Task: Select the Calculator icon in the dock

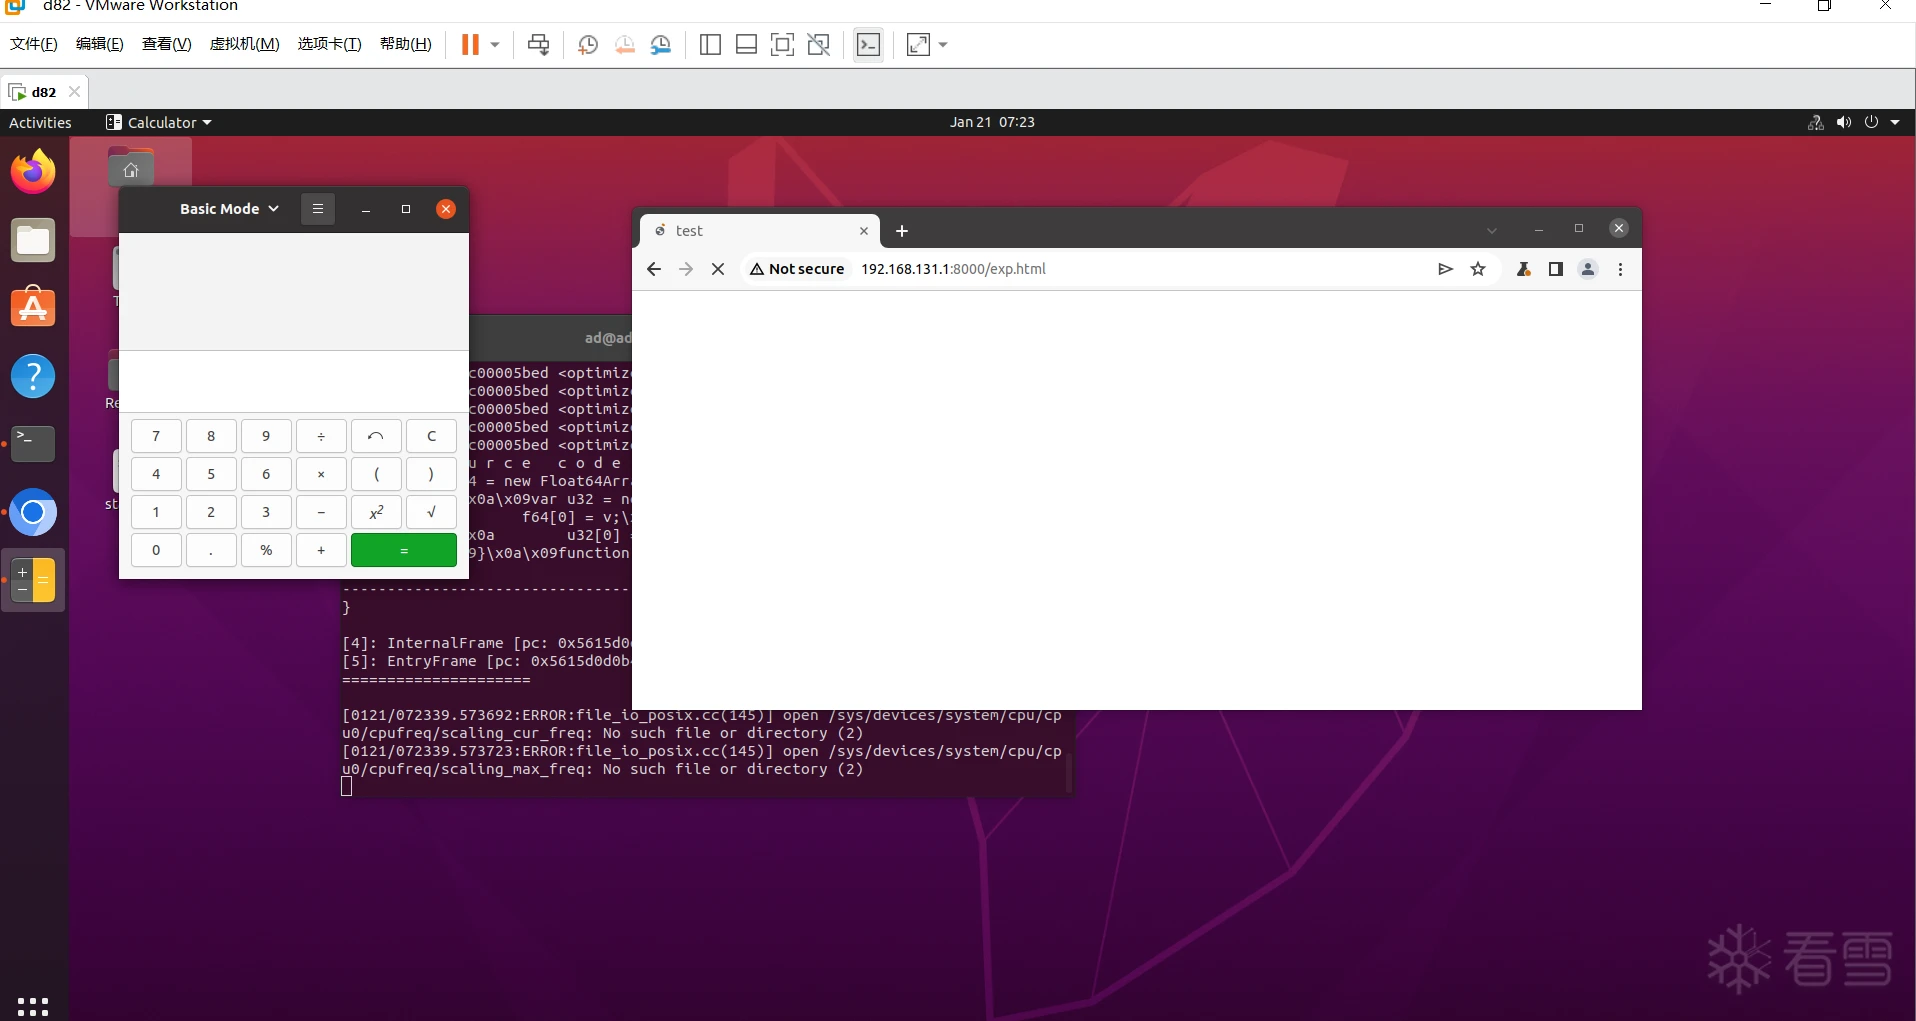Action: (33, 580)
